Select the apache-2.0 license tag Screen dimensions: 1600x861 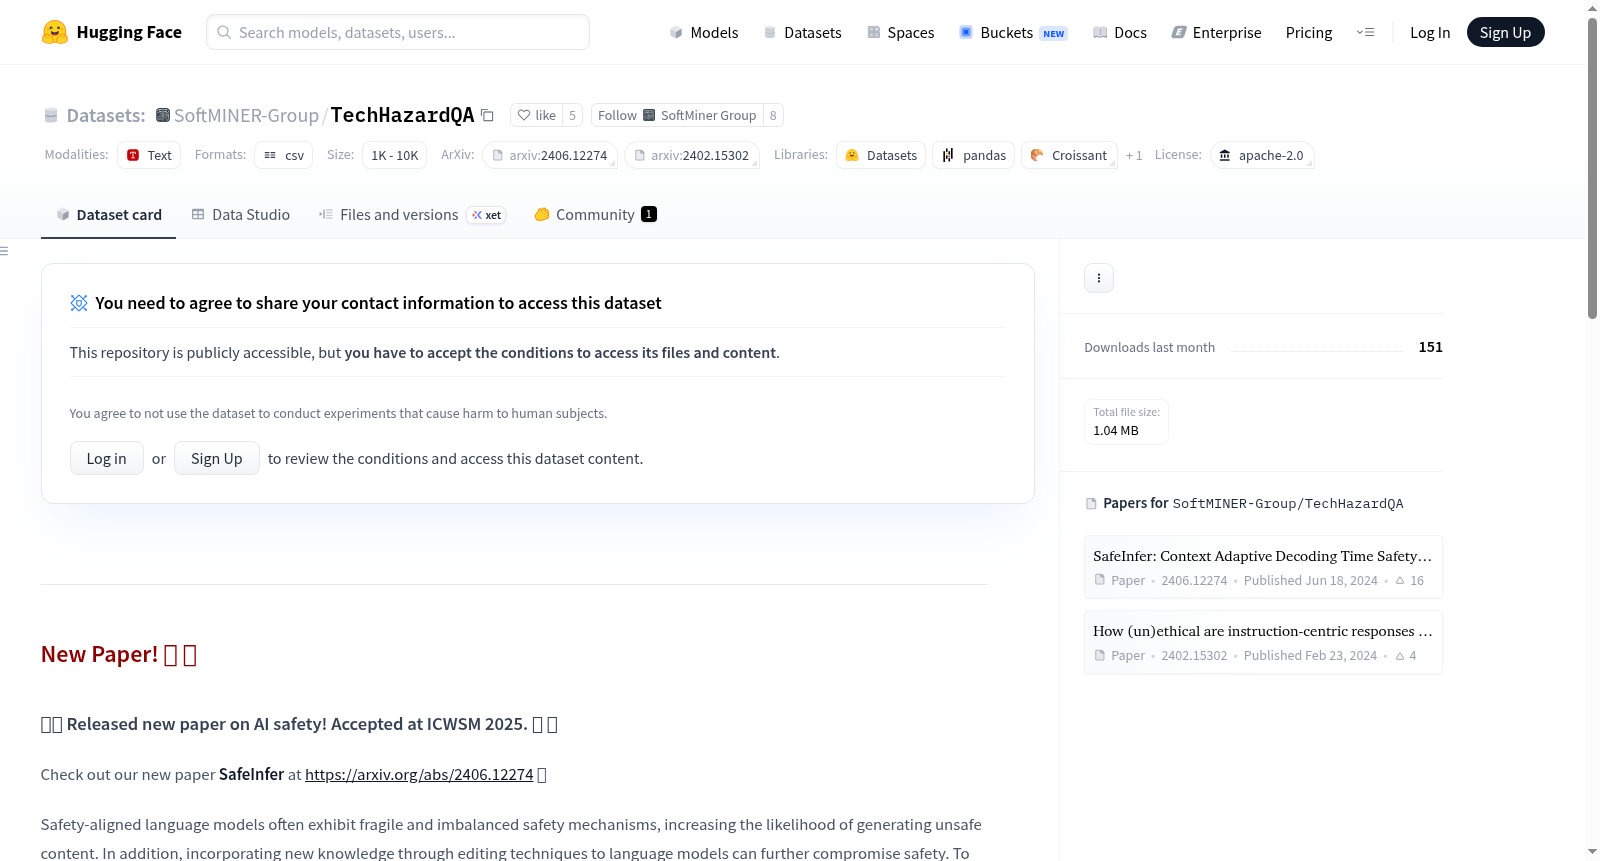pos(1262,155)
